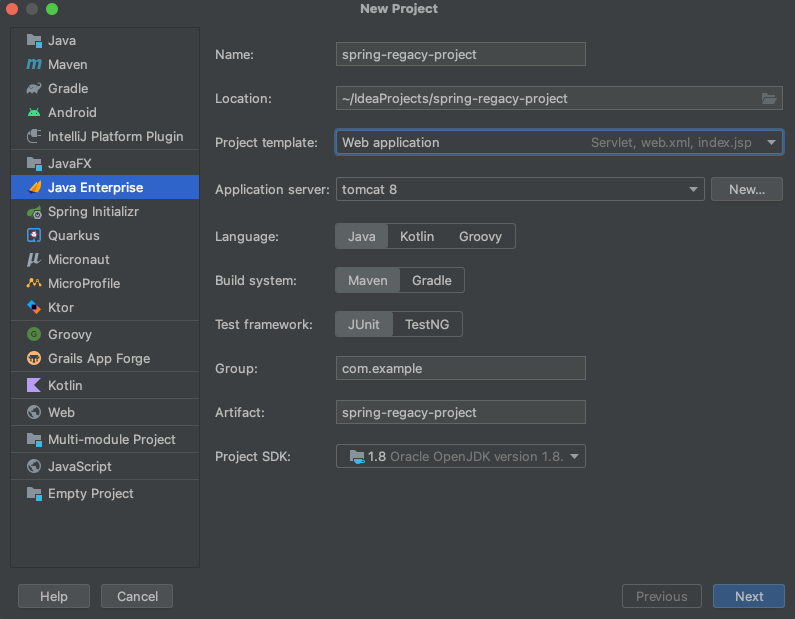Select Android label in list

point(72,113)
